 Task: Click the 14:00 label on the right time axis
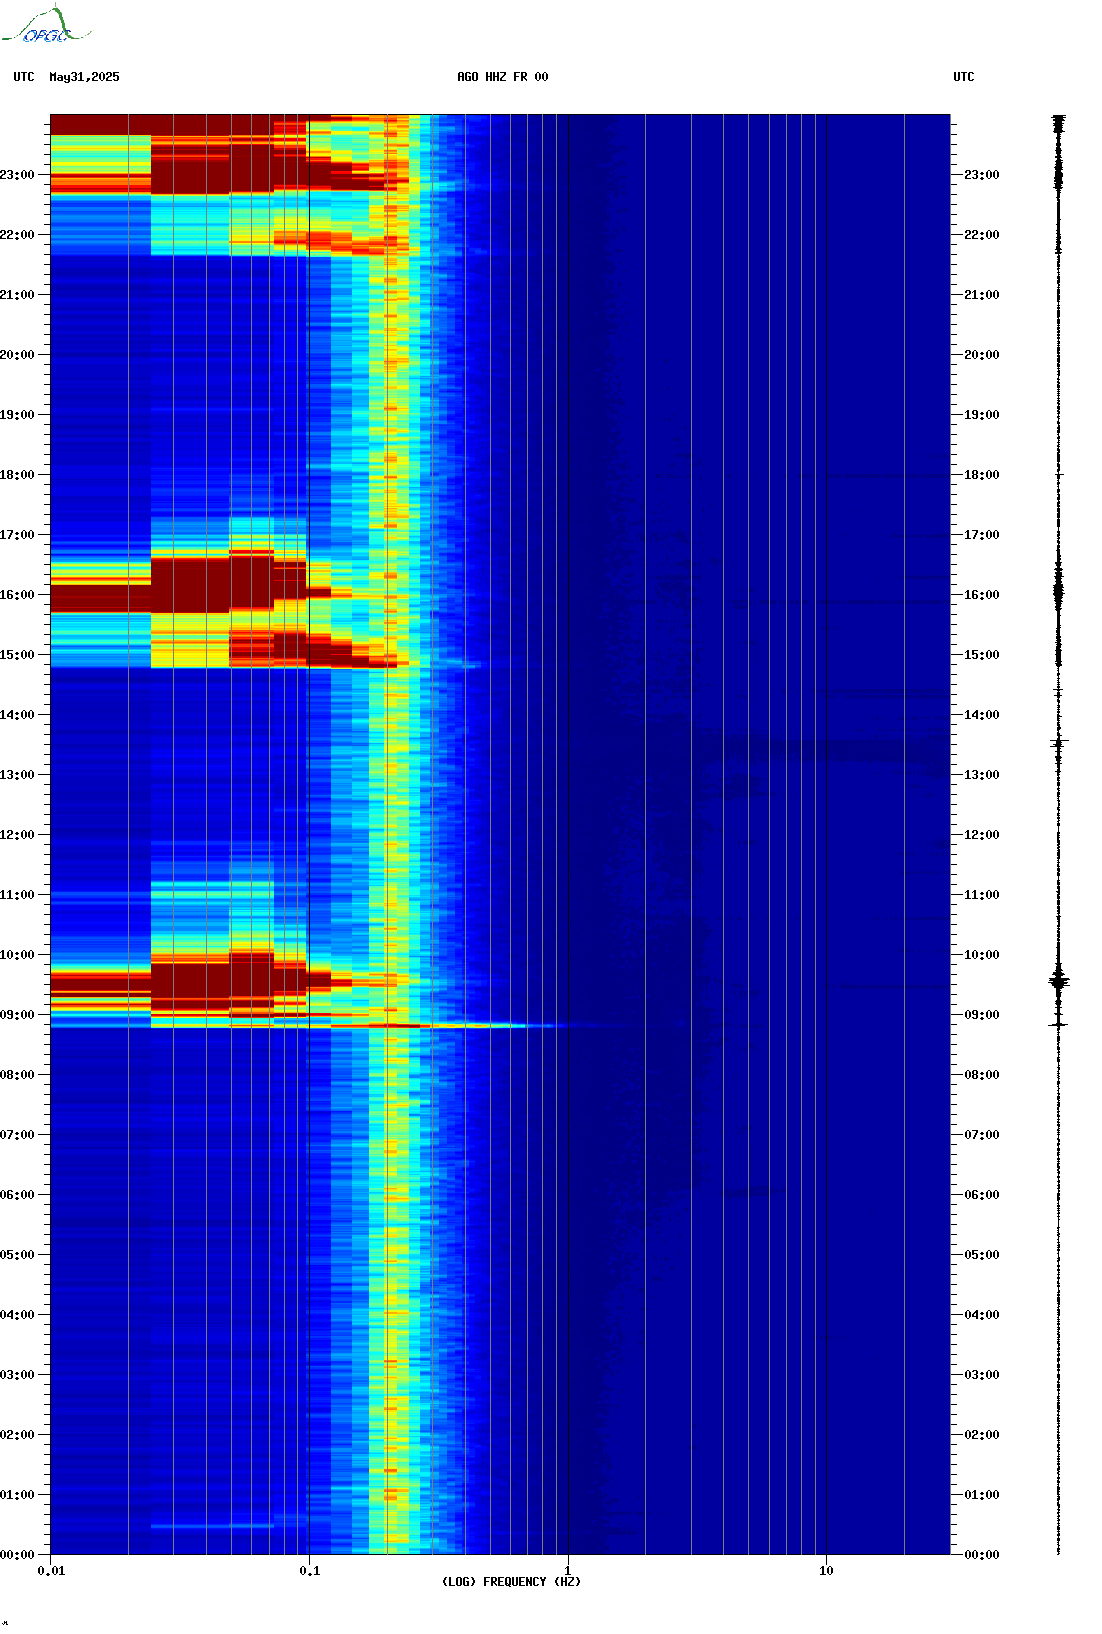click(x=981, y=715)
